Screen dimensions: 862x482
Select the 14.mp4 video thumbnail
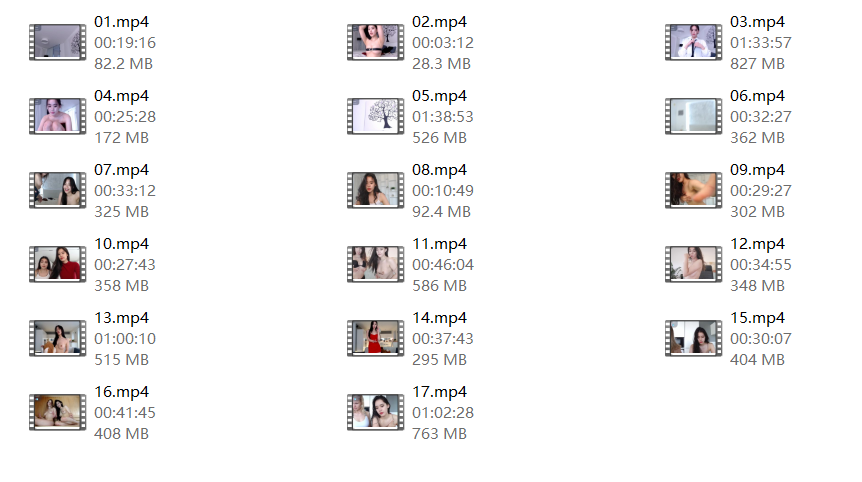375,338
